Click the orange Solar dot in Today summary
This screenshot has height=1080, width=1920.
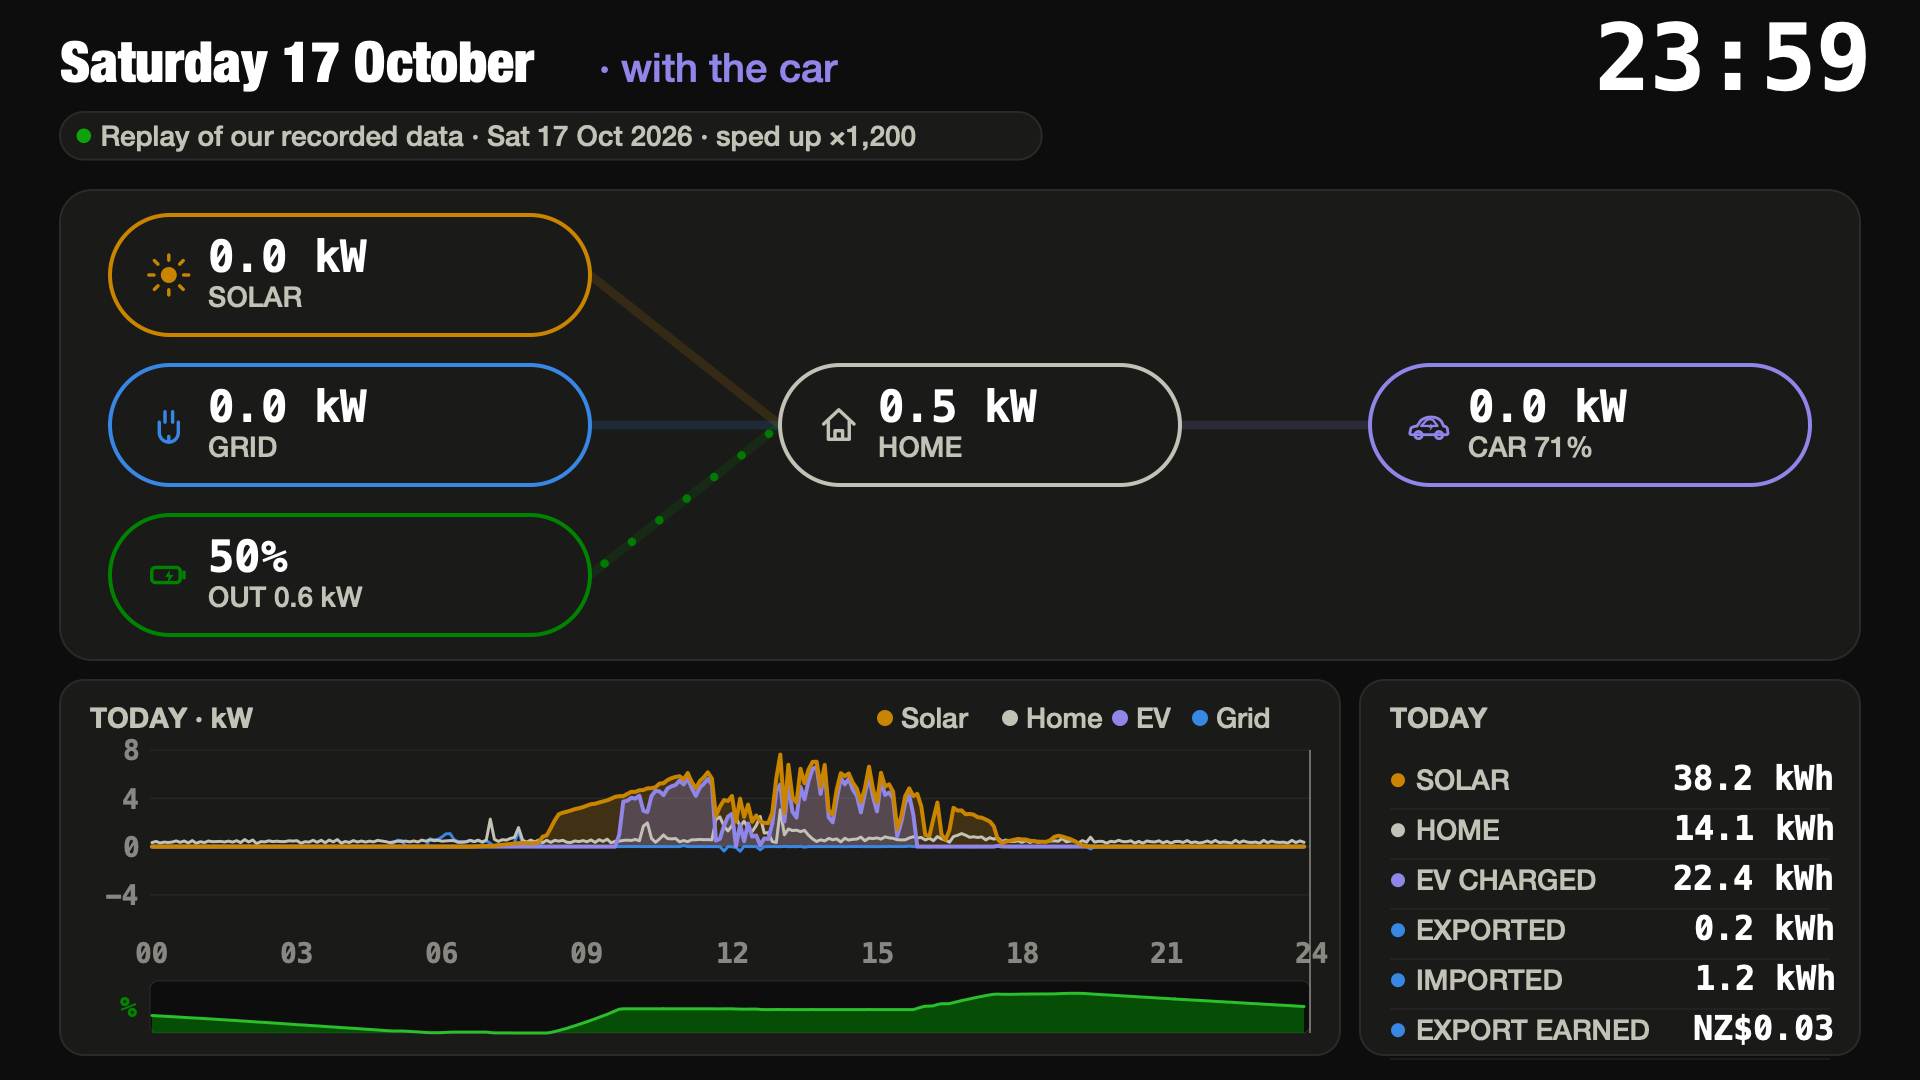(x=1398, y=780)
